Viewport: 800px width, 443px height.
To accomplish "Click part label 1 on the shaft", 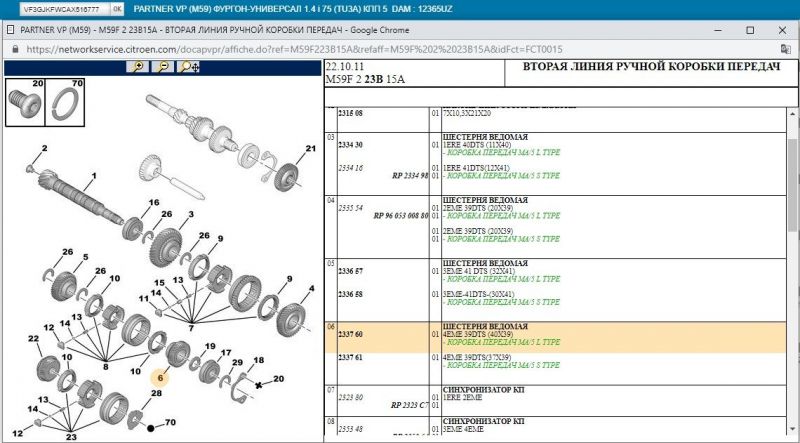I will click(x=93, y=174).
